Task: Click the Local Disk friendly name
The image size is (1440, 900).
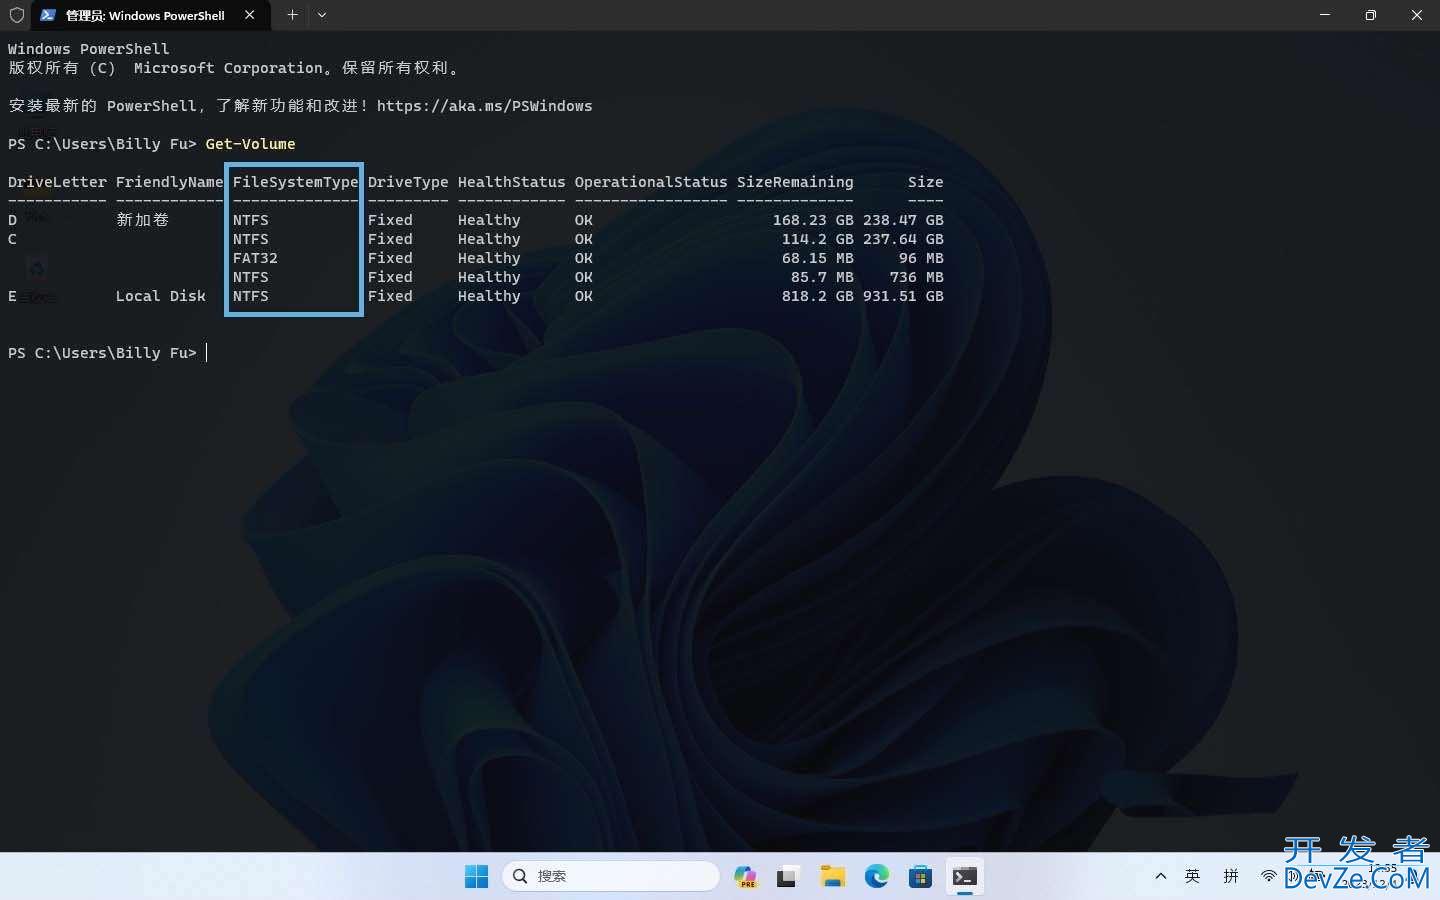Action: 160,296
